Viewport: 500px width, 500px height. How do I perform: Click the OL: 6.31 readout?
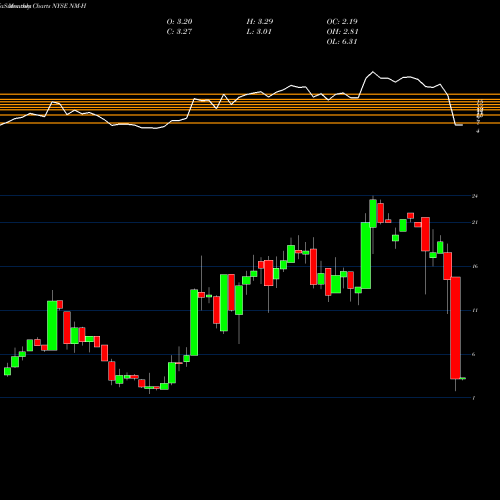tap(342, 42)
